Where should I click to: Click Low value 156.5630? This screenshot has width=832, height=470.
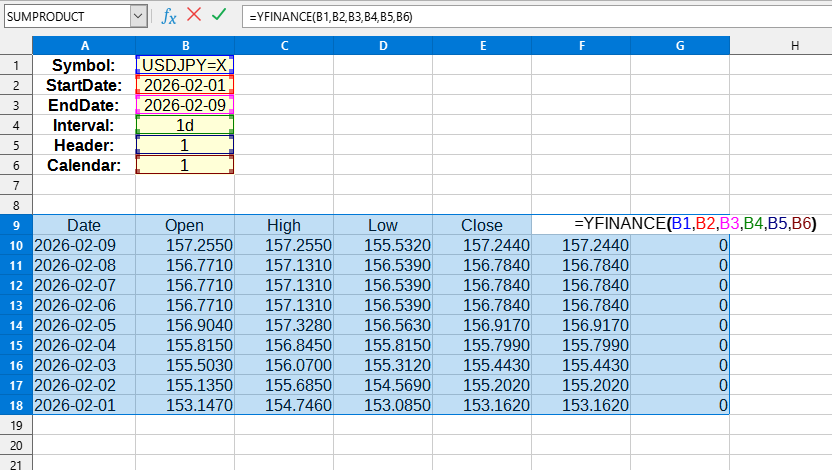[383, 325]
